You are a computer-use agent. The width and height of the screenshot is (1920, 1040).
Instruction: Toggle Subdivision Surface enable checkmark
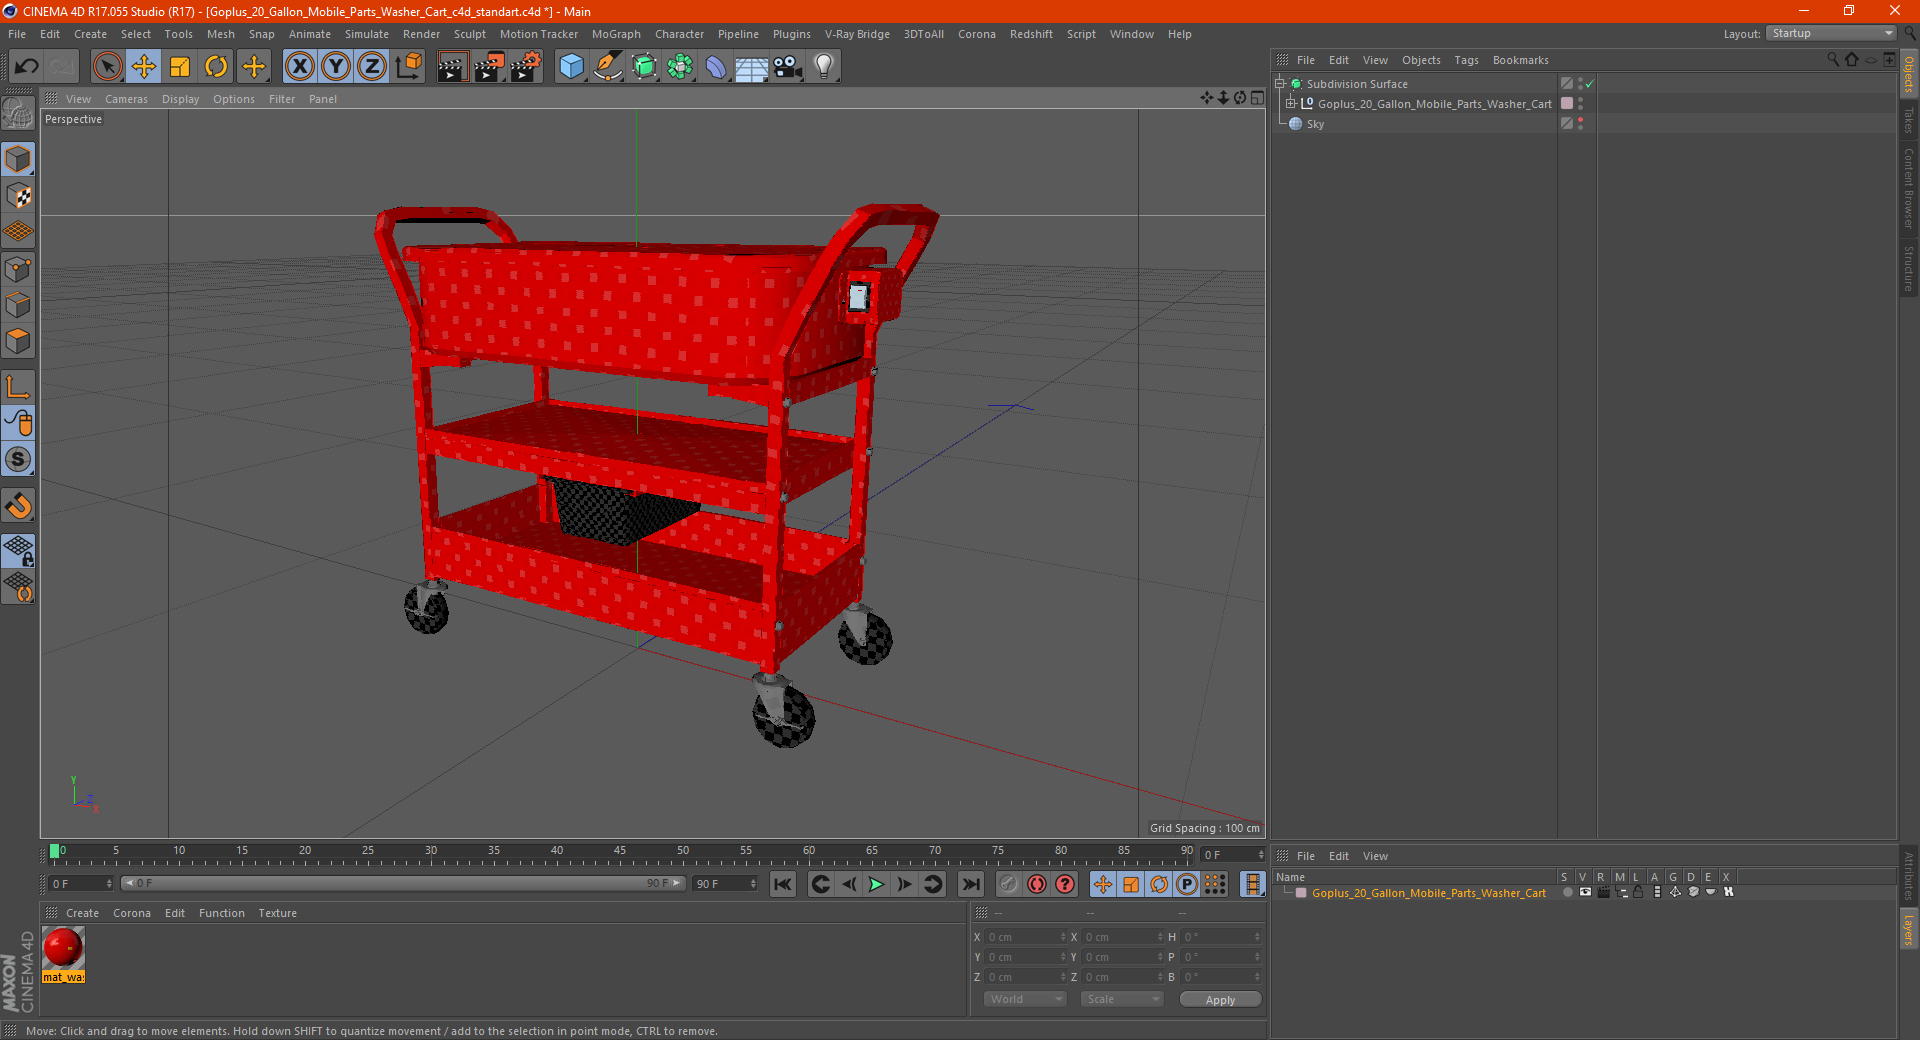coord(1590,84)
